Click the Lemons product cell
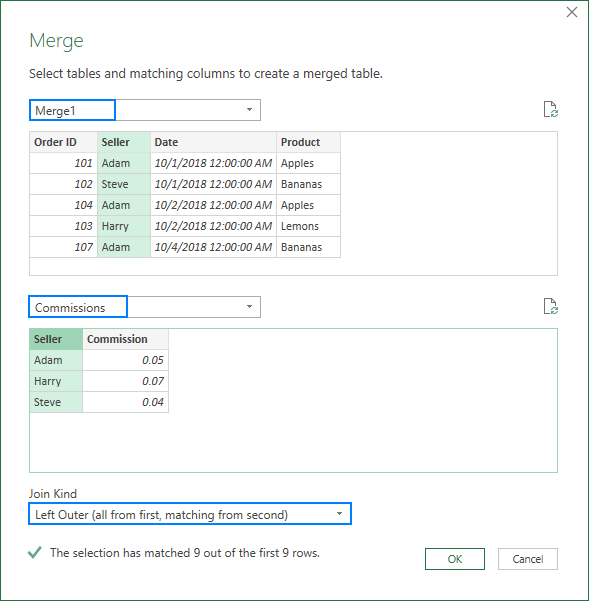This screenshot has width=589, height=601. (x=308, y=226)
